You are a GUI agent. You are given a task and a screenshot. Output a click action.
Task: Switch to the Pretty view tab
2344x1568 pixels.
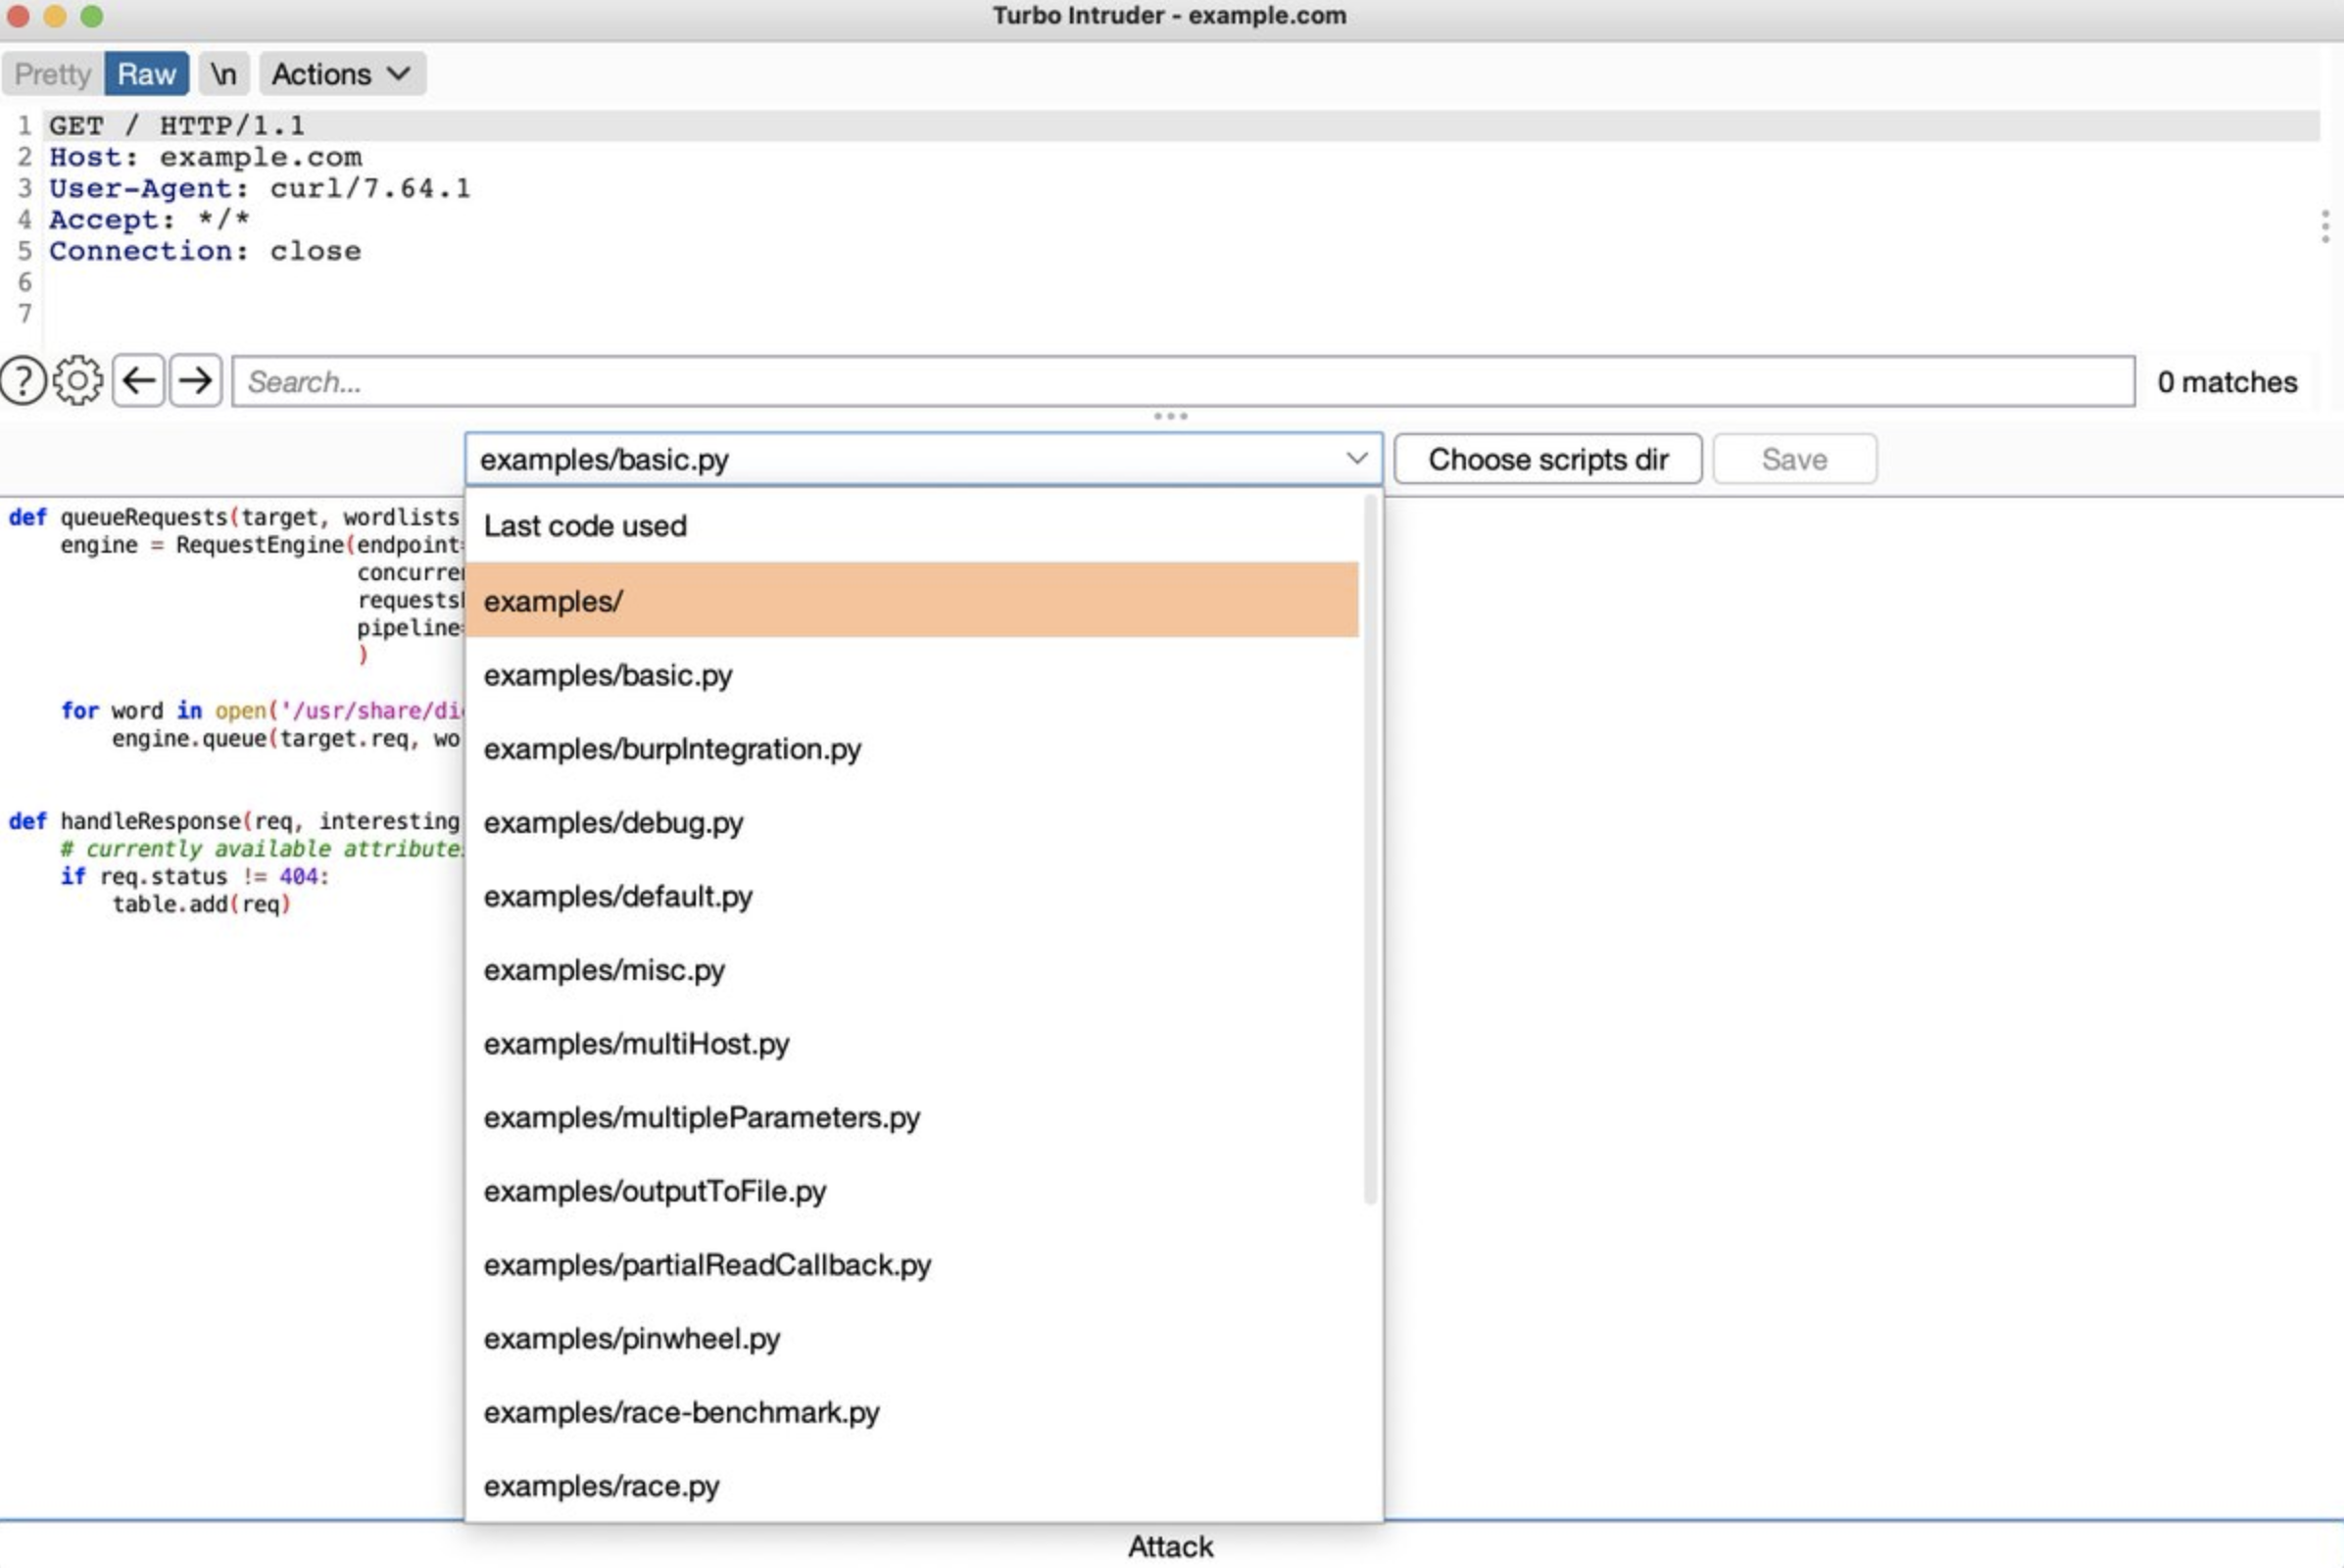coord(52,74)
